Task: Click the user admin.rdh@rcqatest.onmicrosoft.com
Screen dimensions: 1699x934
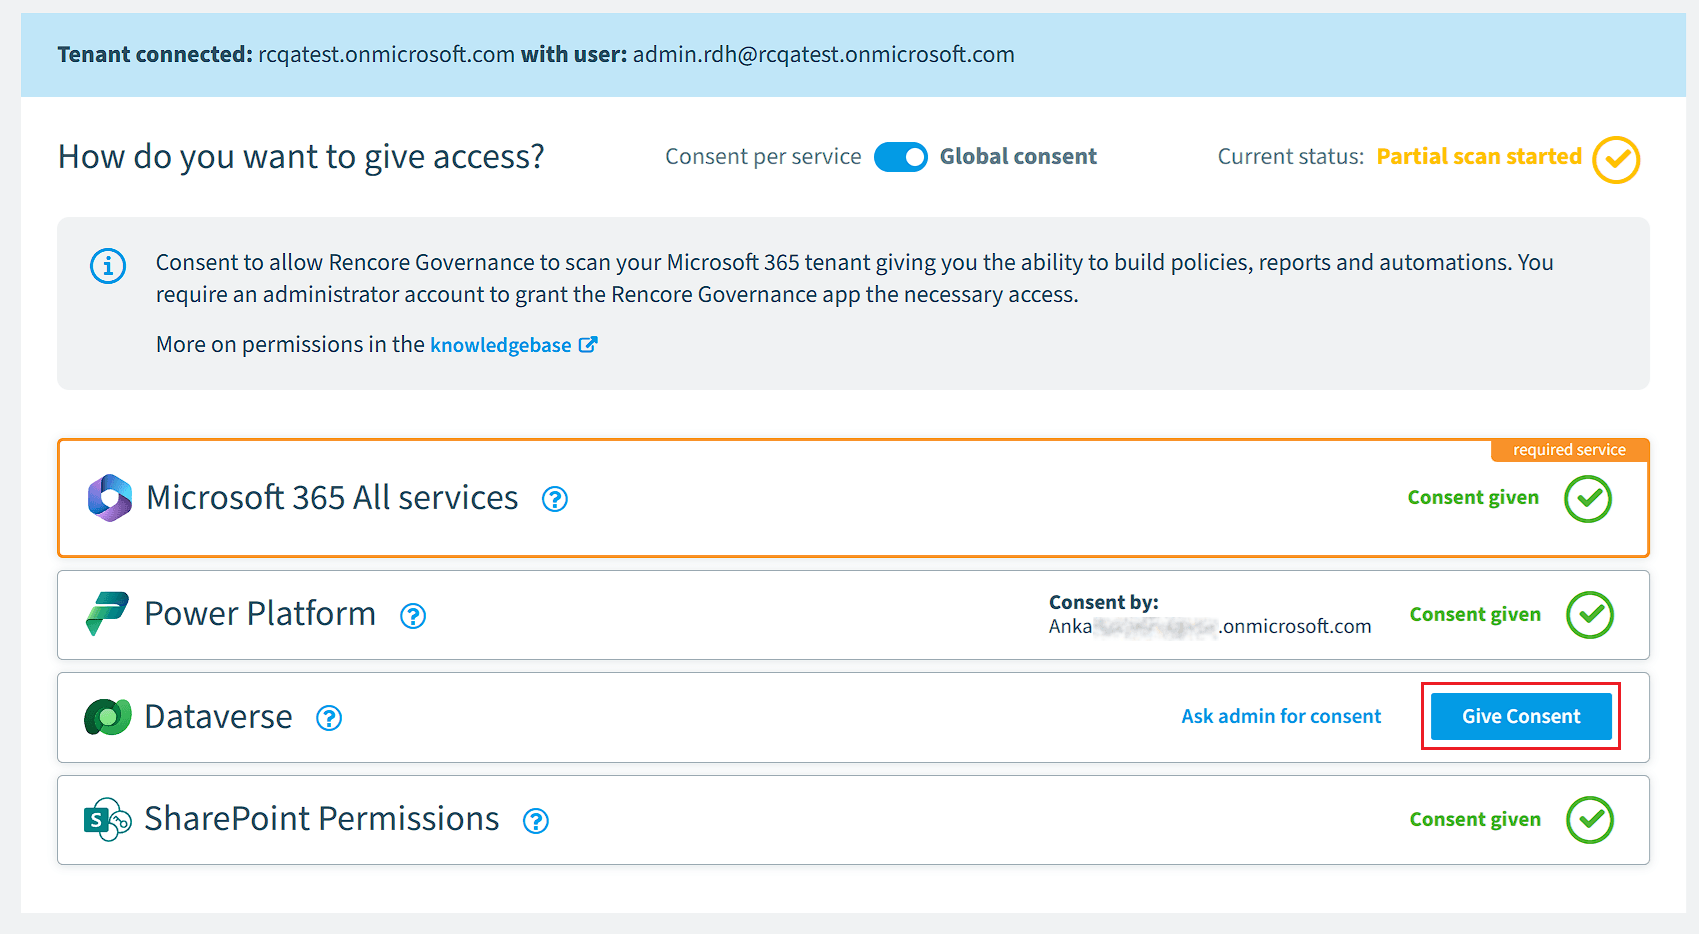Action: 824,54
